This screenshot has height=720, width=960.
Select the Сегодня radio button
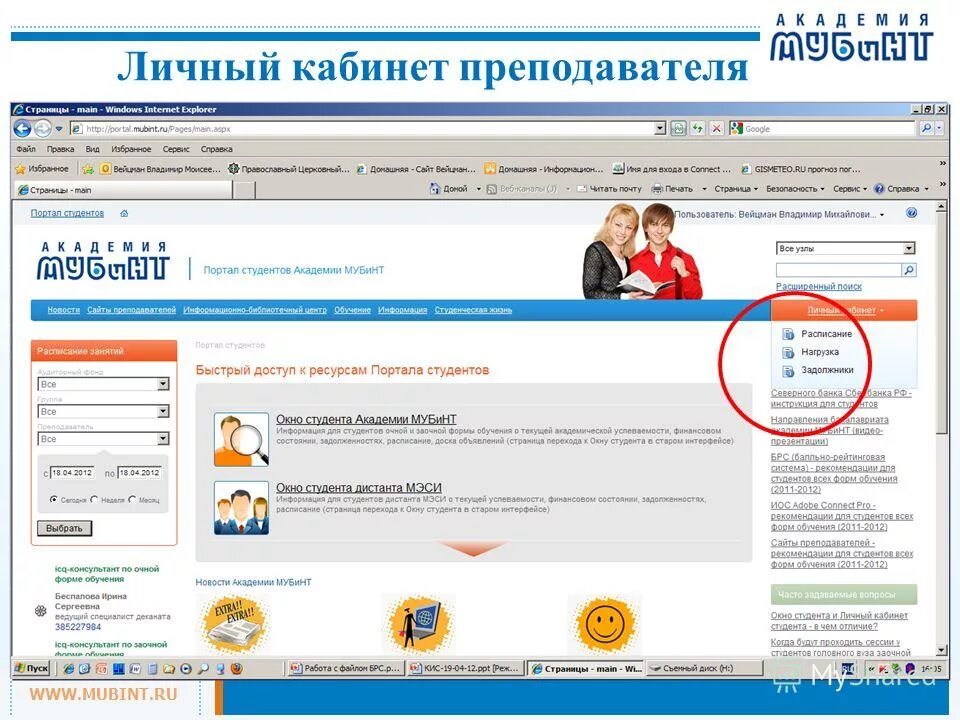click(54, 500)
